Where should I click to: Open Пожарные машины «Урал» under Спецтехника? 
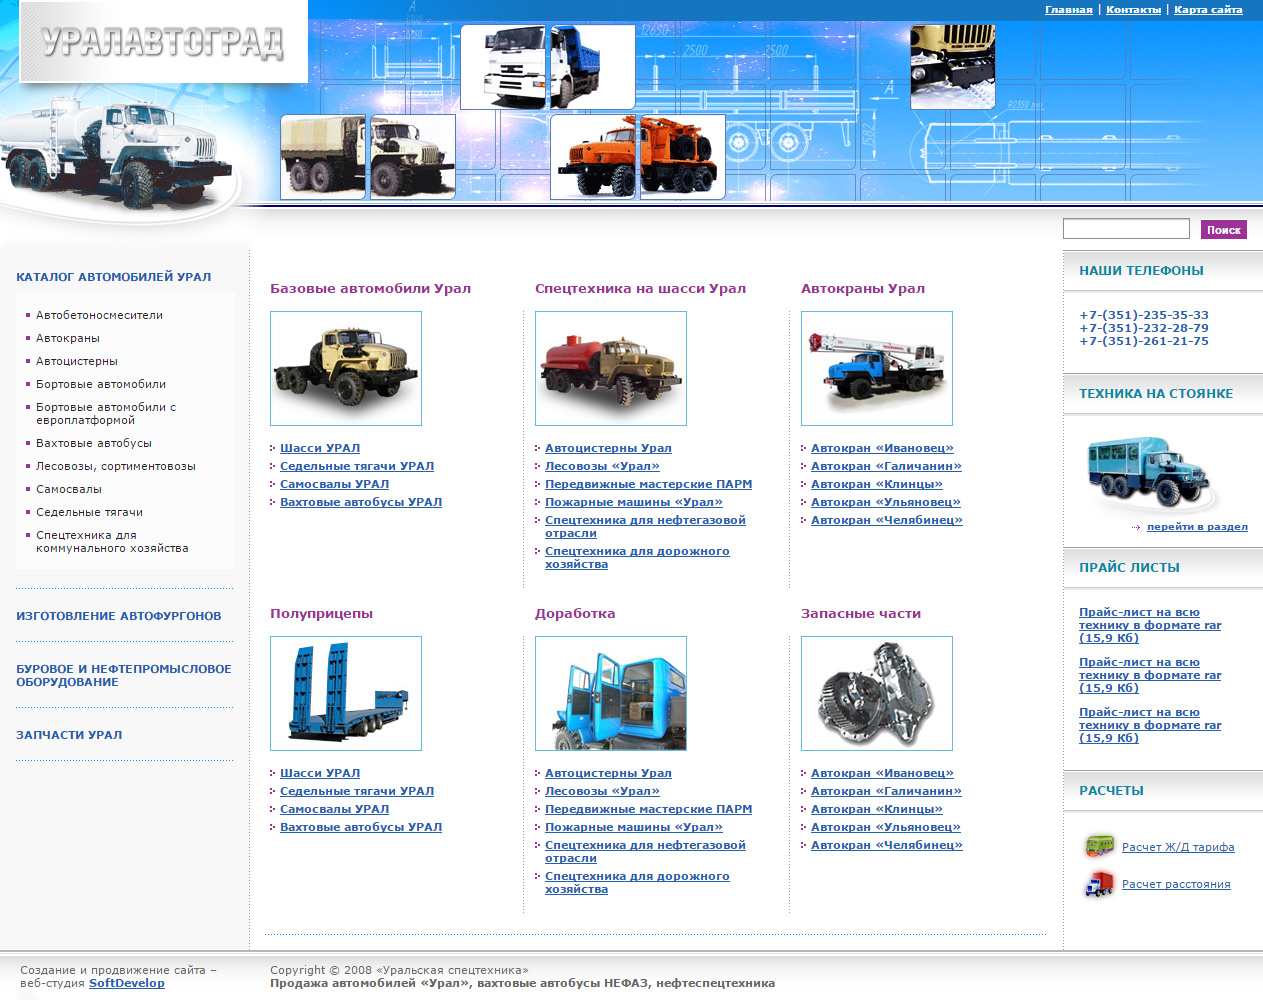[x=634, y=502]
